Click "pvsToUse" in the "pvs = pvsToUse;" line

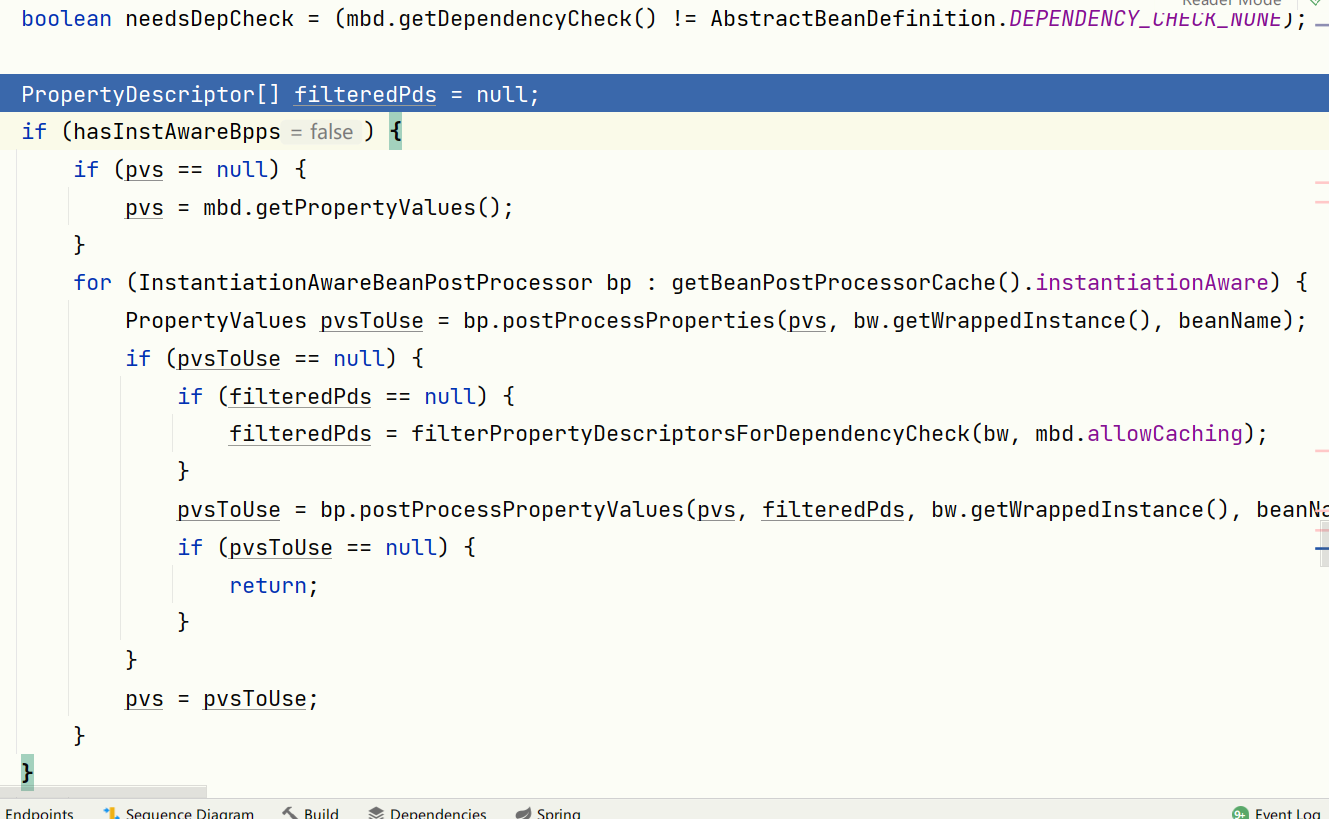255,699
